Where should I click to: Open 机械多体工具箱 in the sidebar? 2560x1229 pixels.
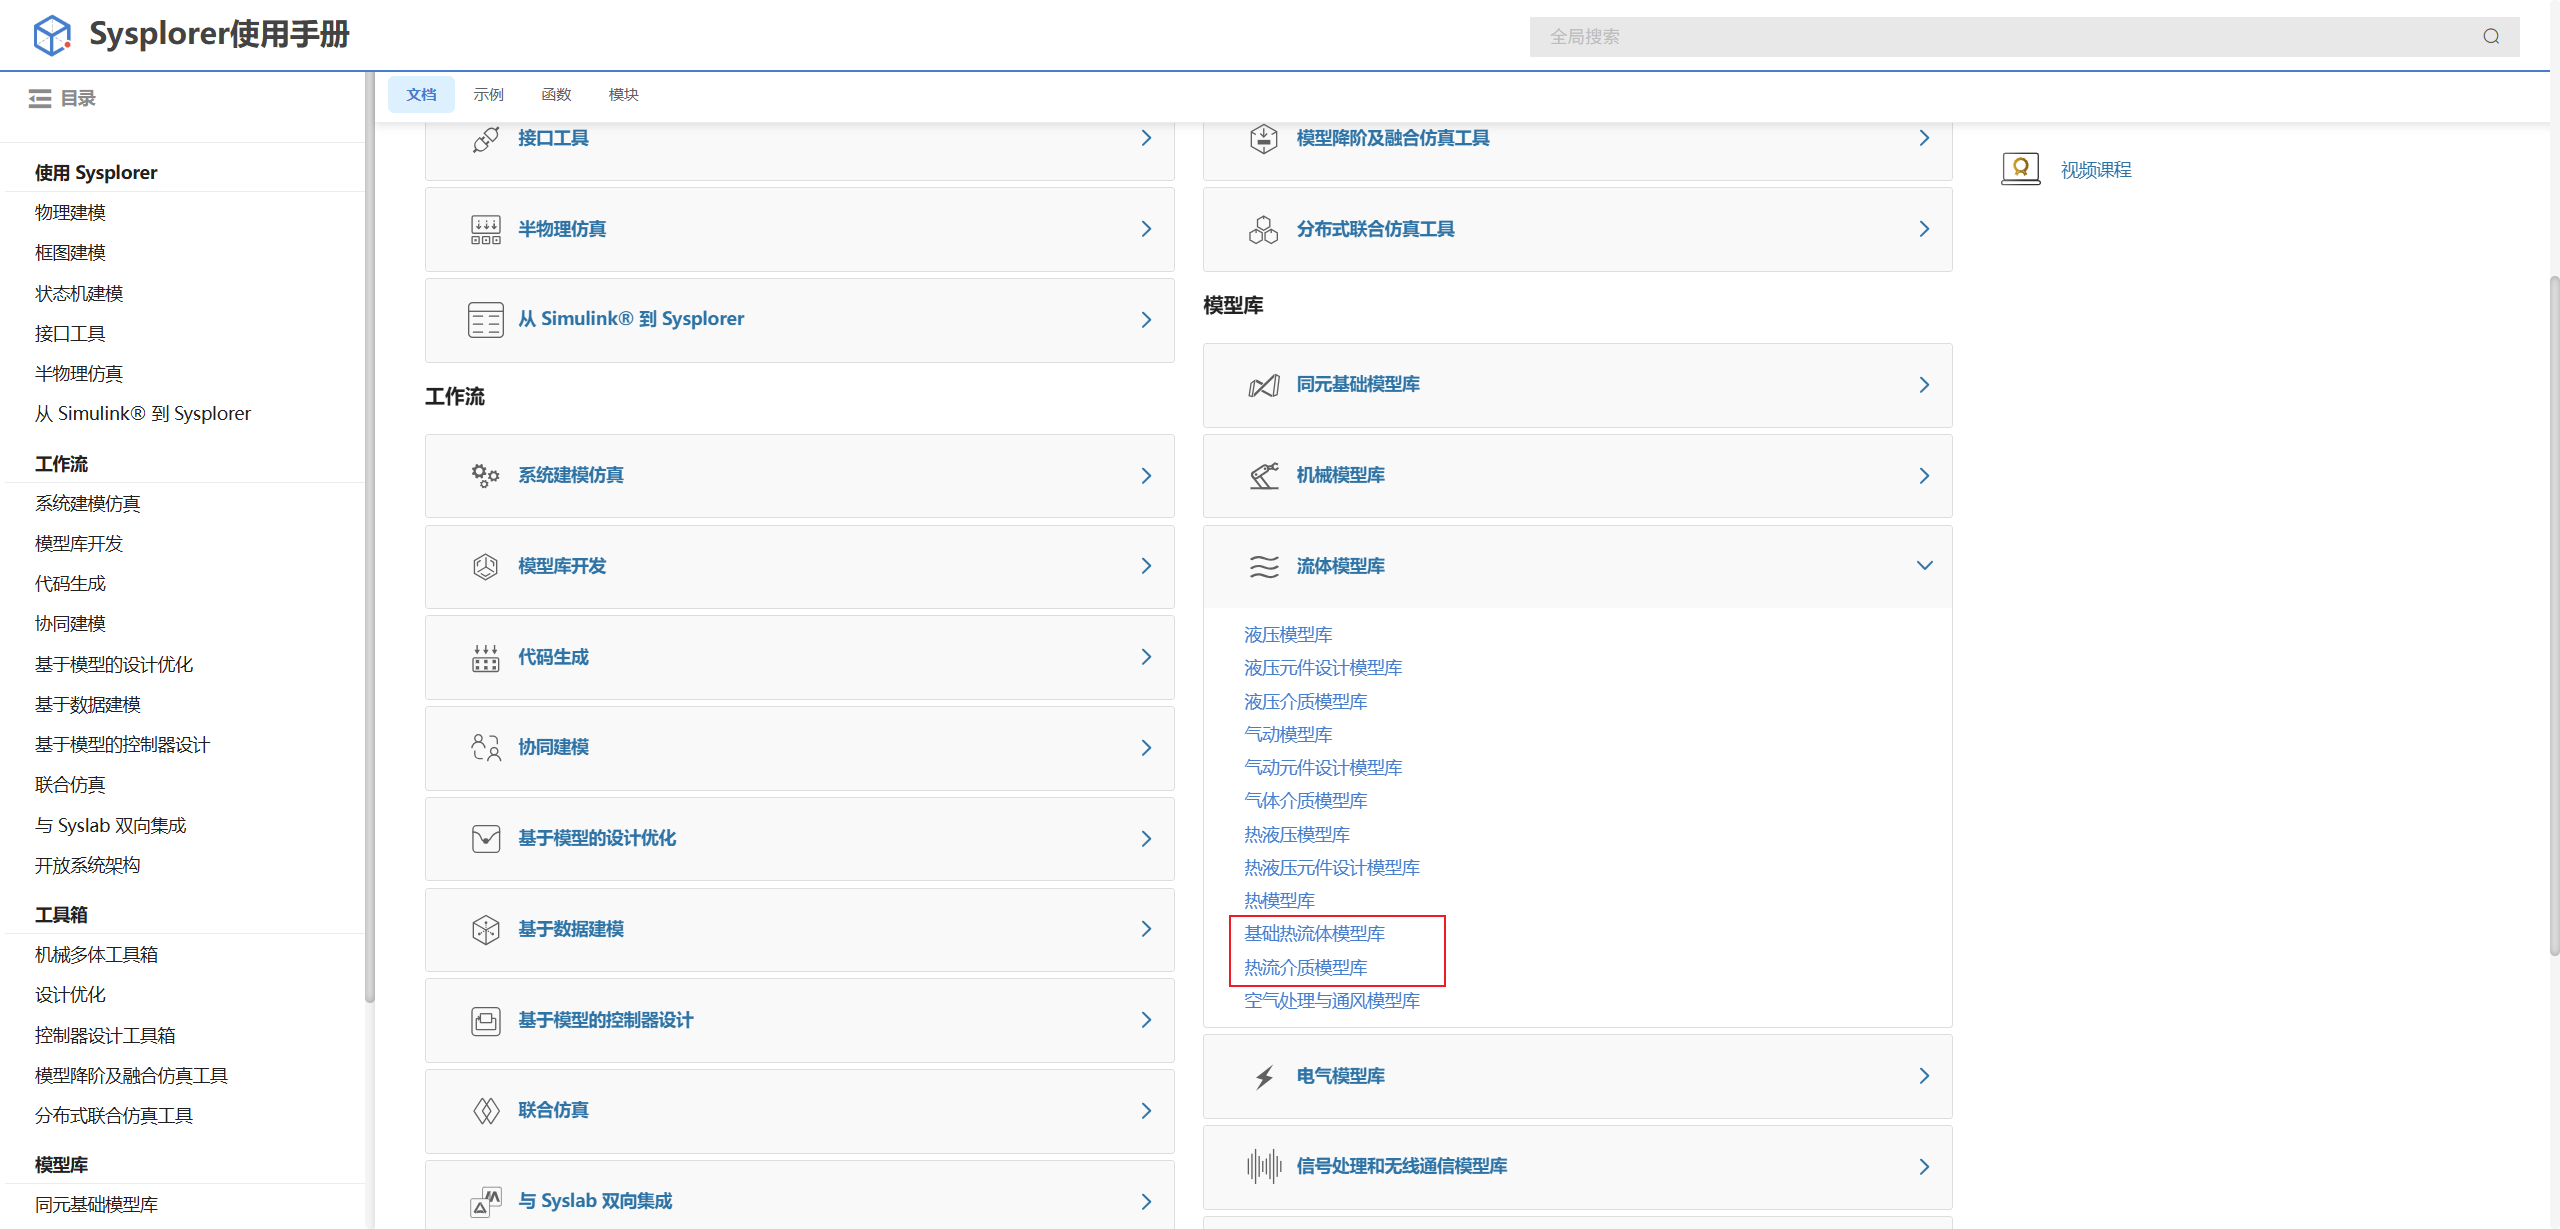[96, 955]
